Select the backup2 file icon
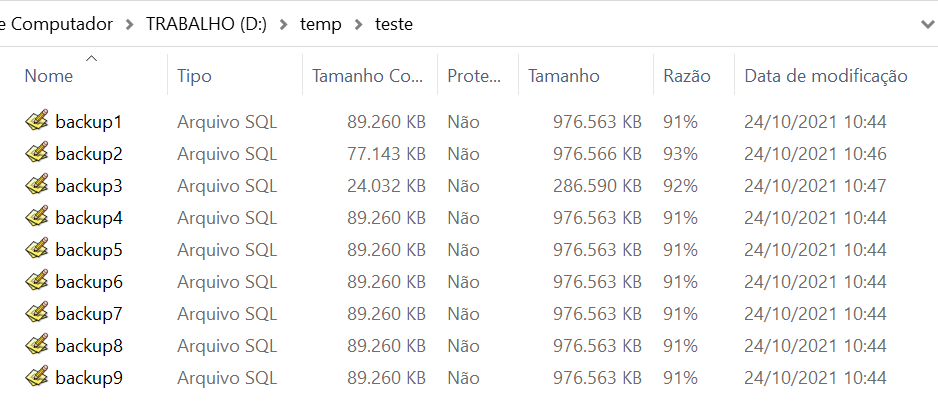This screenshot has height=411, width=938. tap(37, 154)
